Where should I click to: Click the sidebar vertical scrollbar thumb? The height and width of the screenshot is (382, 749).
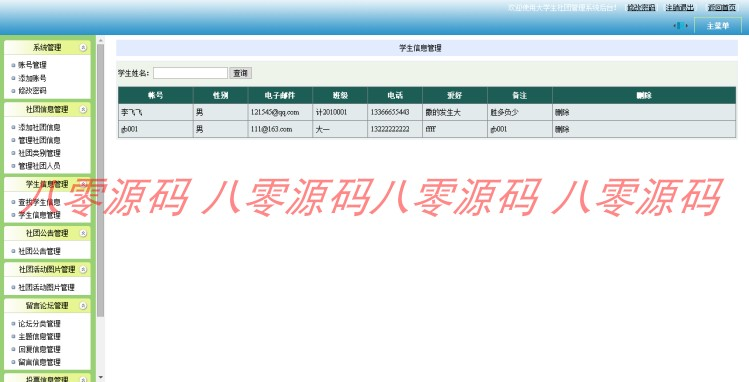pos(100,180)
